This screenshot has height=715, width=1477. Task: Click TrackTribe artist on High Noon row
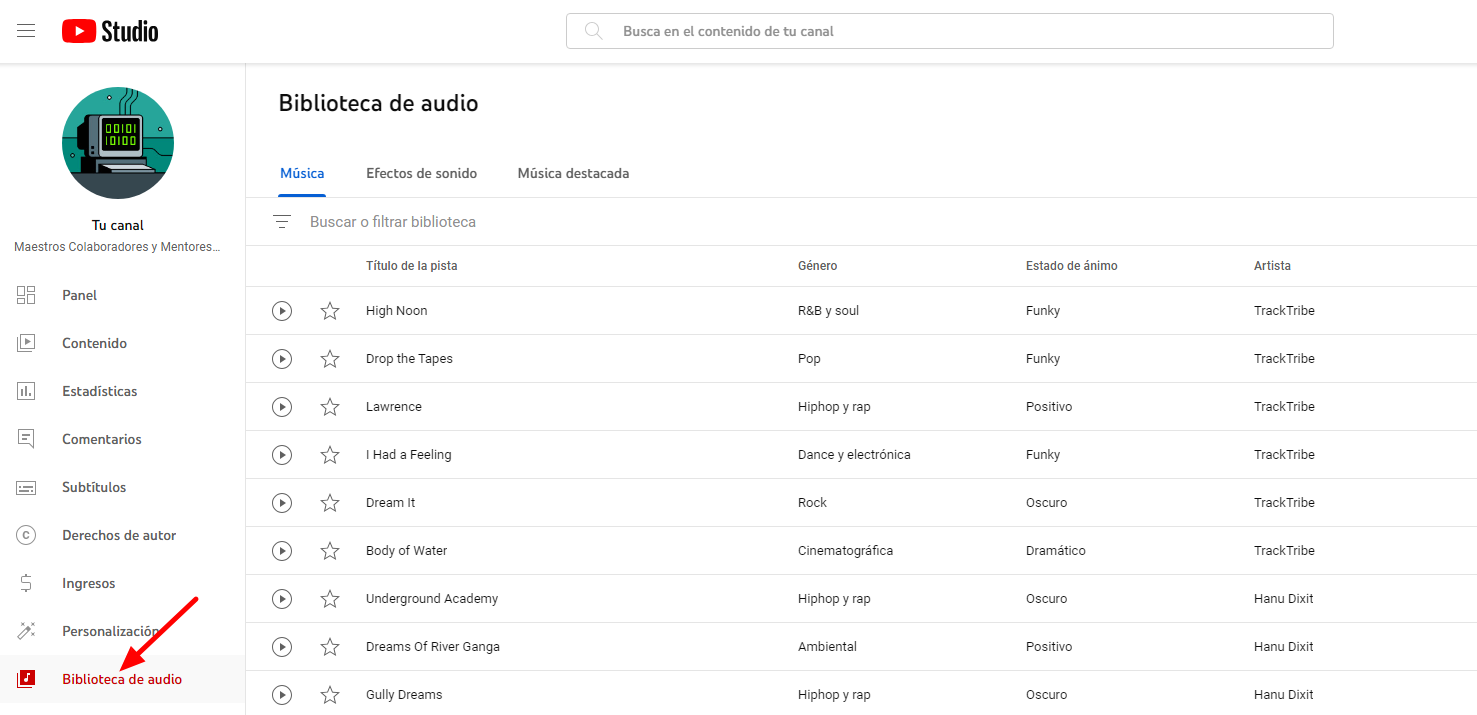coord(1284,311)
